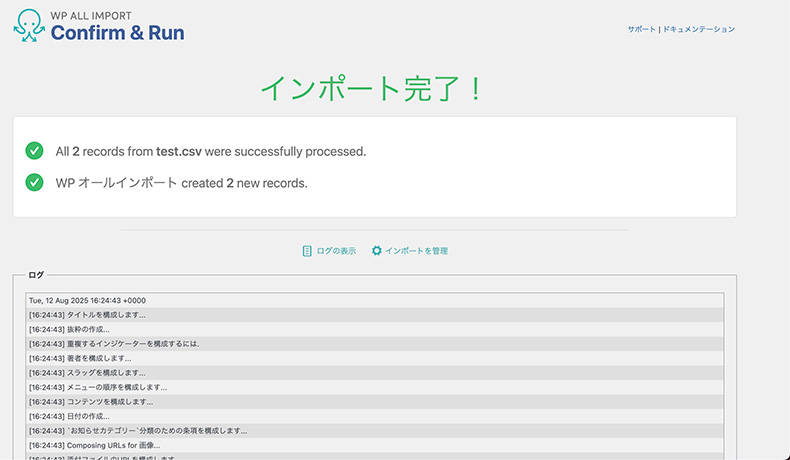Screen dimensions: 790x460
Task: Select the log row タイトルを構成します
Action: pyautogui.click(x=374, y=315)
